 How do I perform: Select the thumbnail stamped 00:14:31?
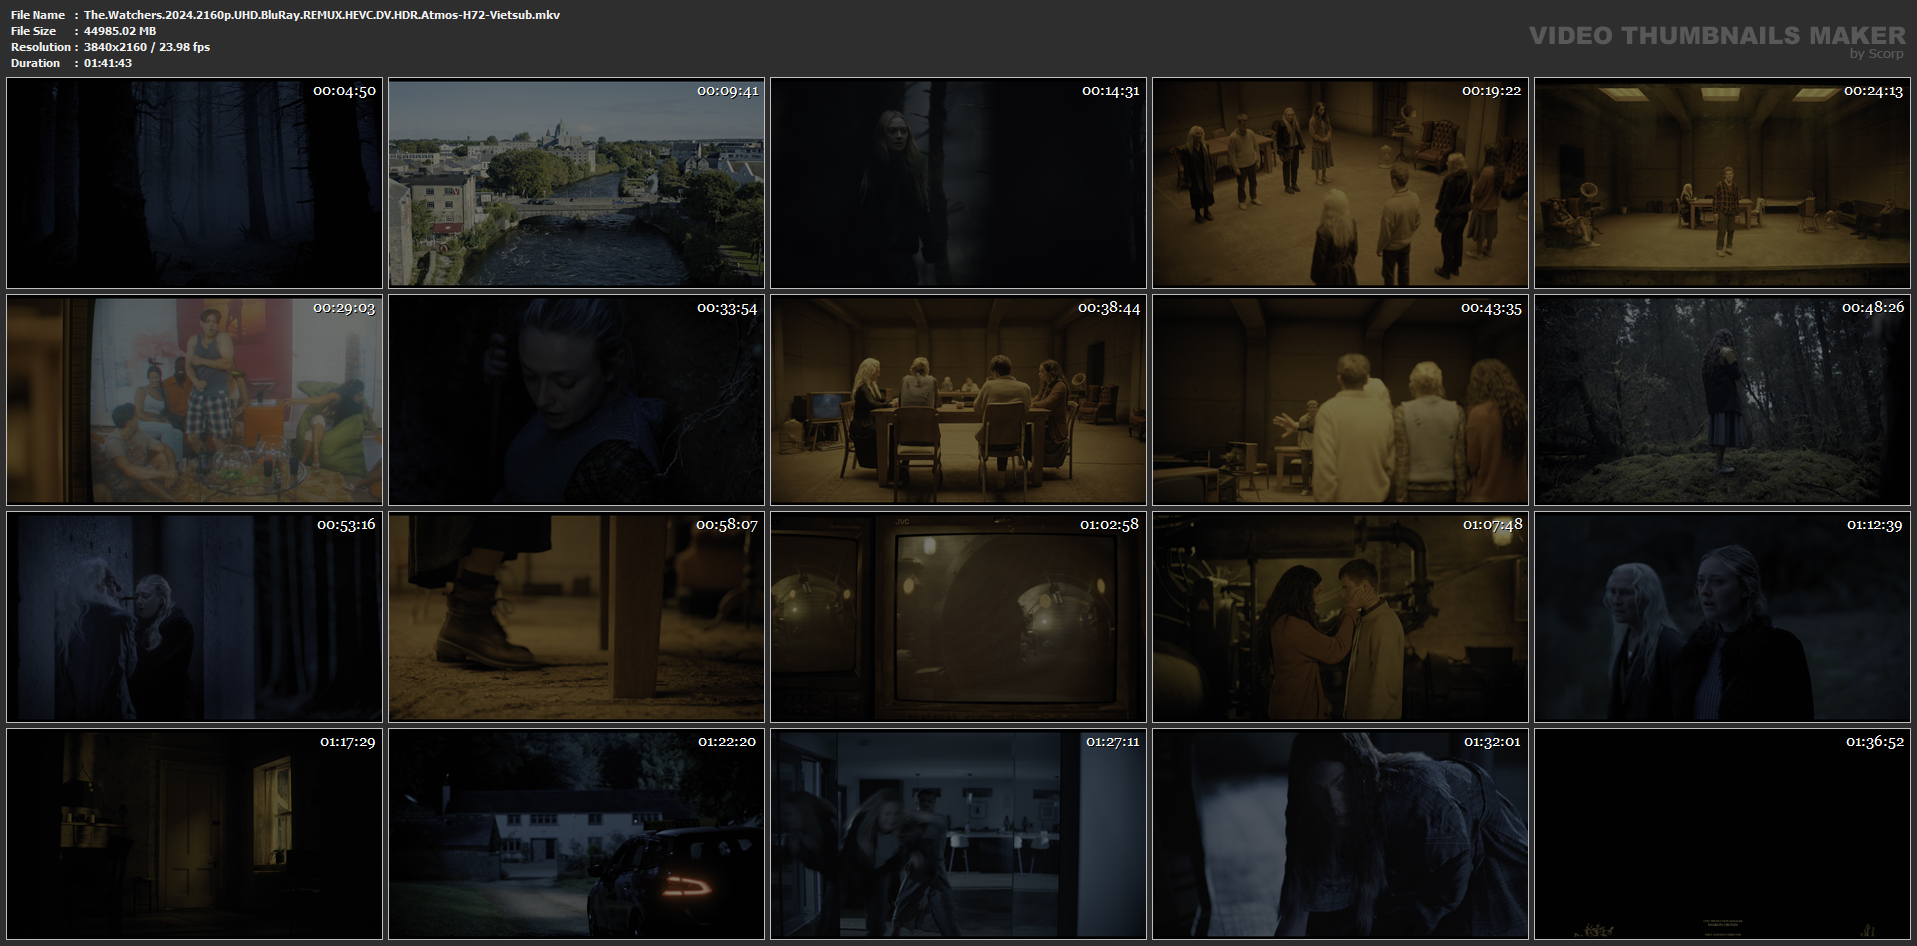click(958, 183)
